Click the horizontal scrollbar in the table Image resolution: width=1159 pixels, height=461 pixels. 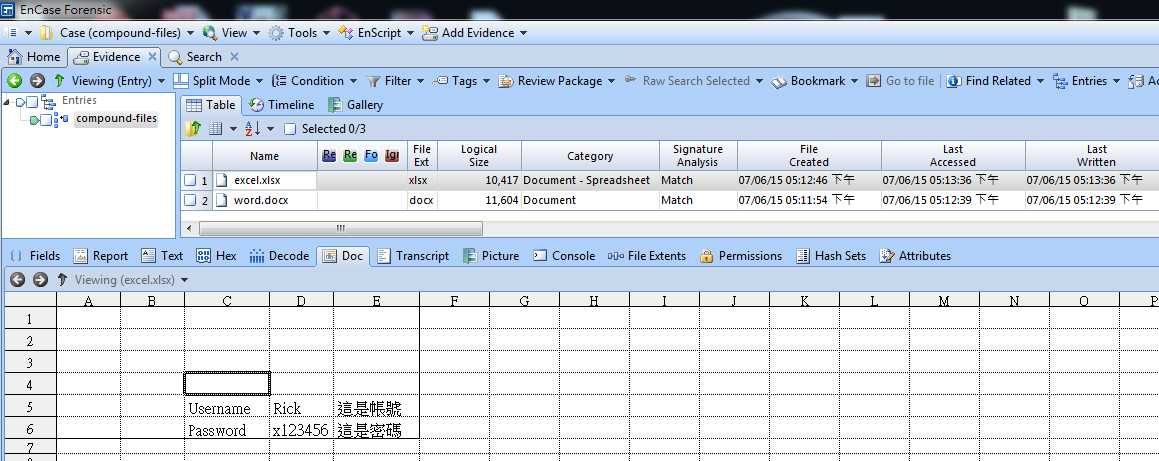pyautogui.click(x=341, y=228)
